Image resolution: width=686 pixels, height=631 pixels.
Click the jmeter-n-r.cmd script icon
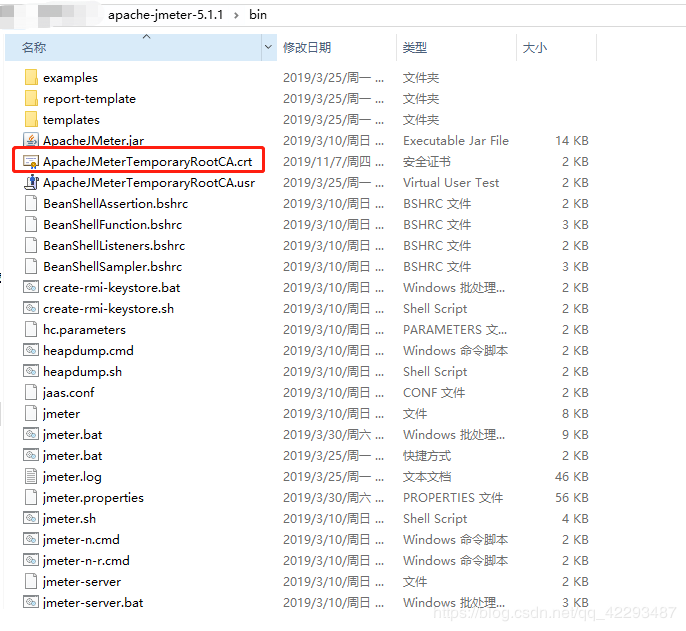[x=31, y=561]
